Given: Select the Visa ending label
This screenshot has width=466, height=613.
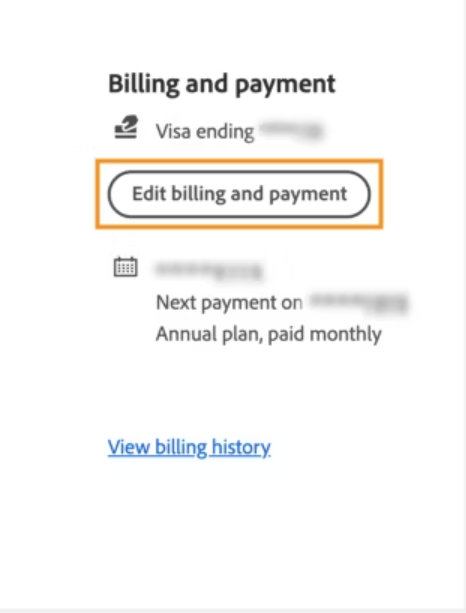Looking at the screenshot, I should point(205,131).
